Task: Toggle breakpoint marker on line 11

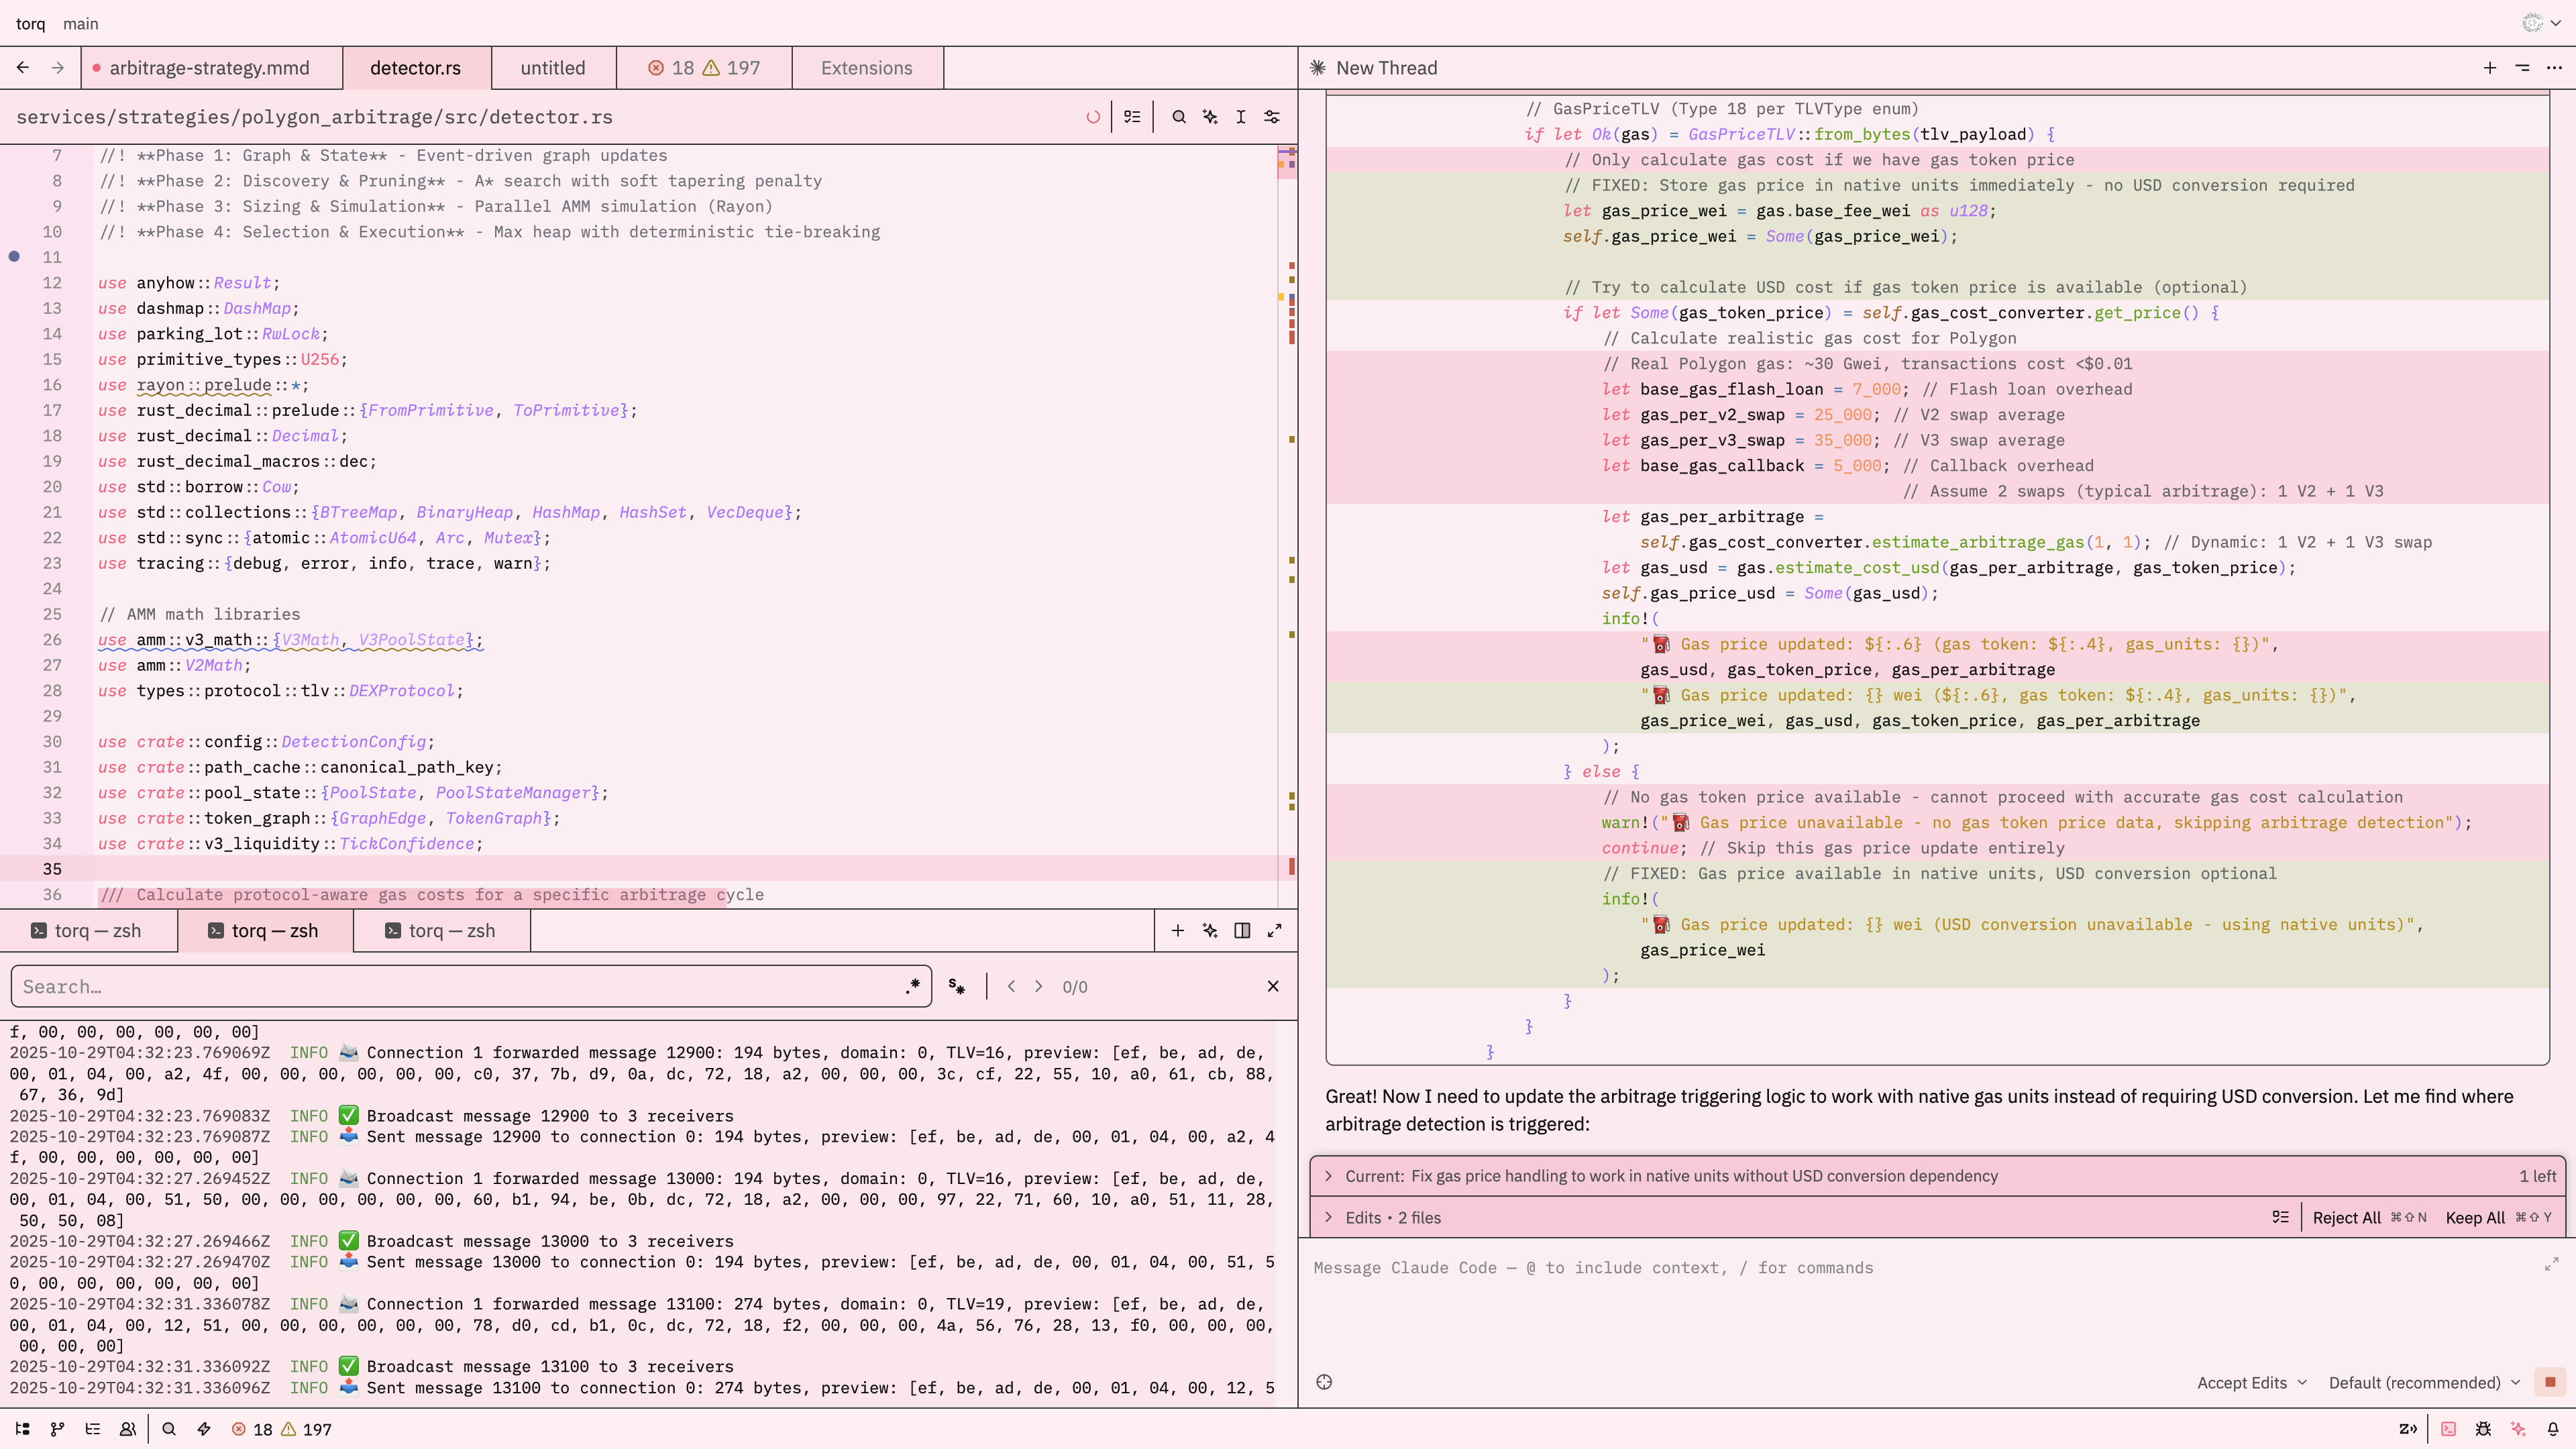Action: [14, 257]
